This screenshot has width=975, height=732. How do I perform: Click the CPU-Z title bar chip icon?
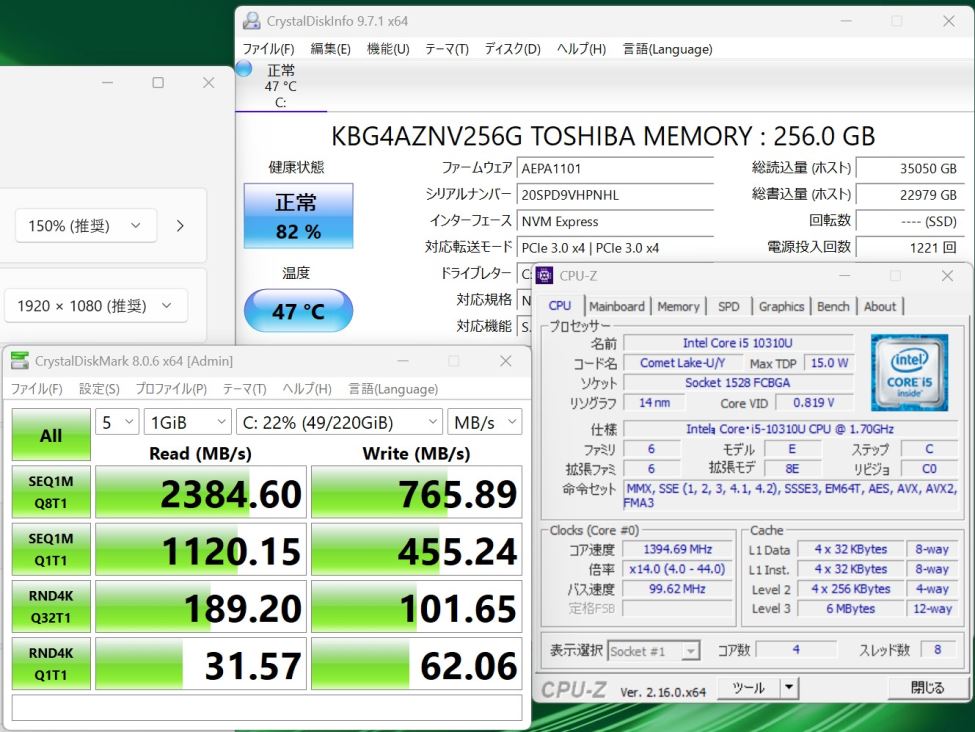tap(545, 276)
